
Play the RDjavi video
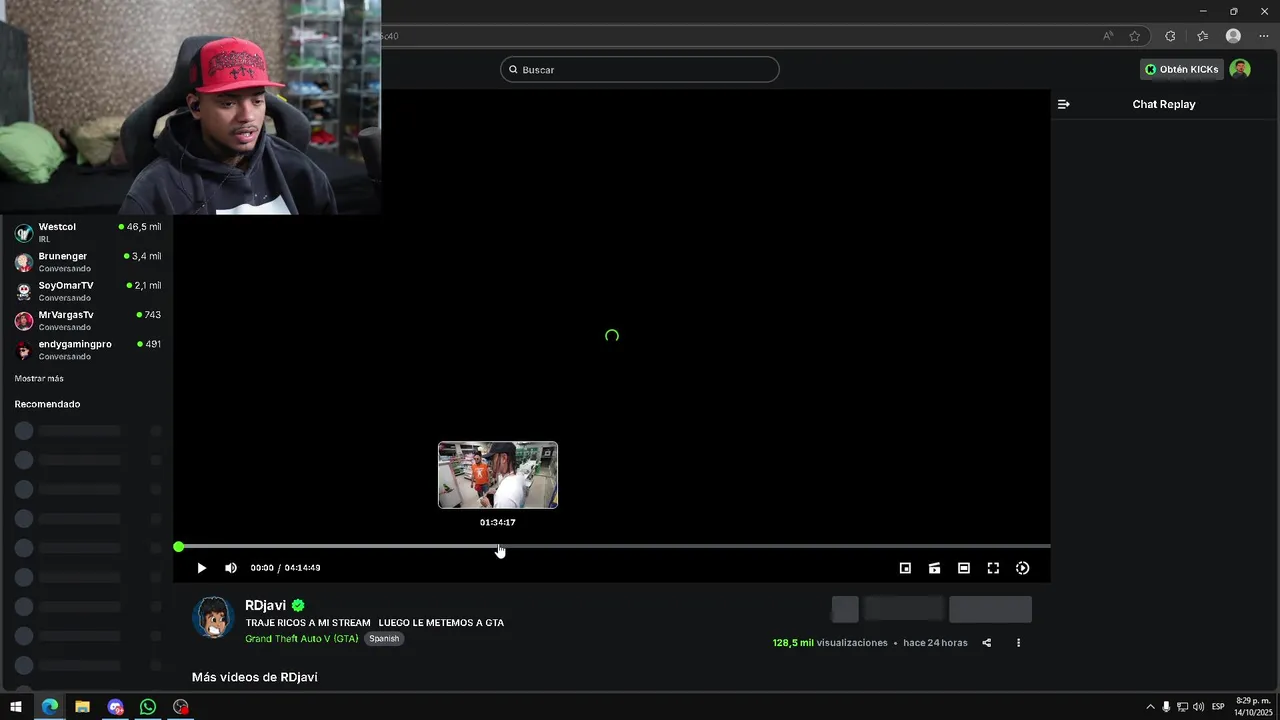point(201,568)
